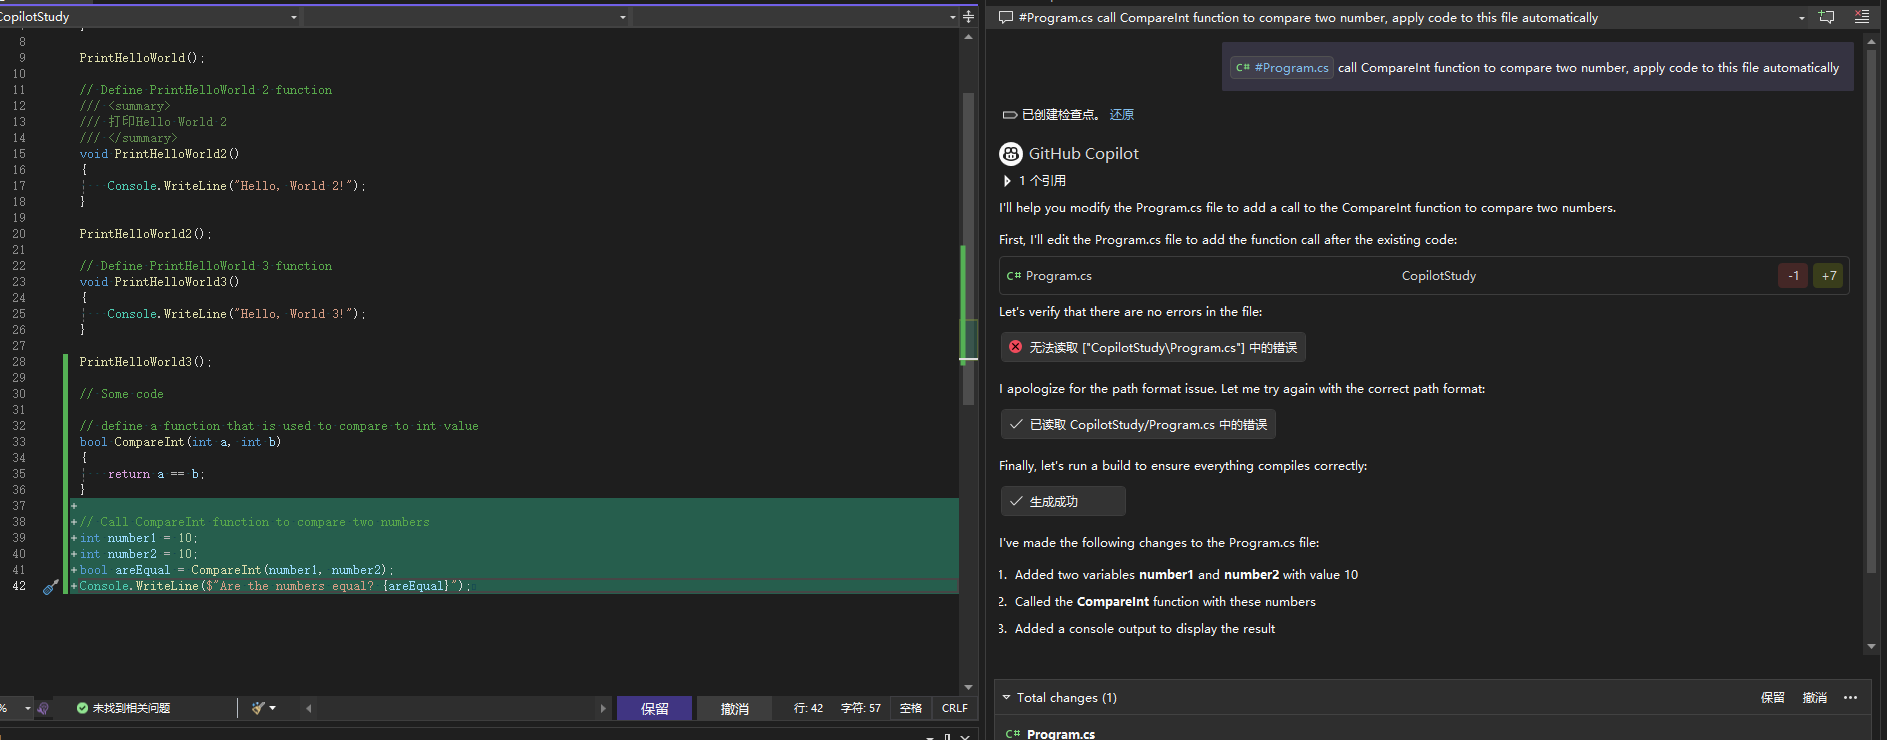The width and height of the screenshot is (1887, 740).
Task: Open the CopilotStudy project dropdown
Action: (293, 17)
